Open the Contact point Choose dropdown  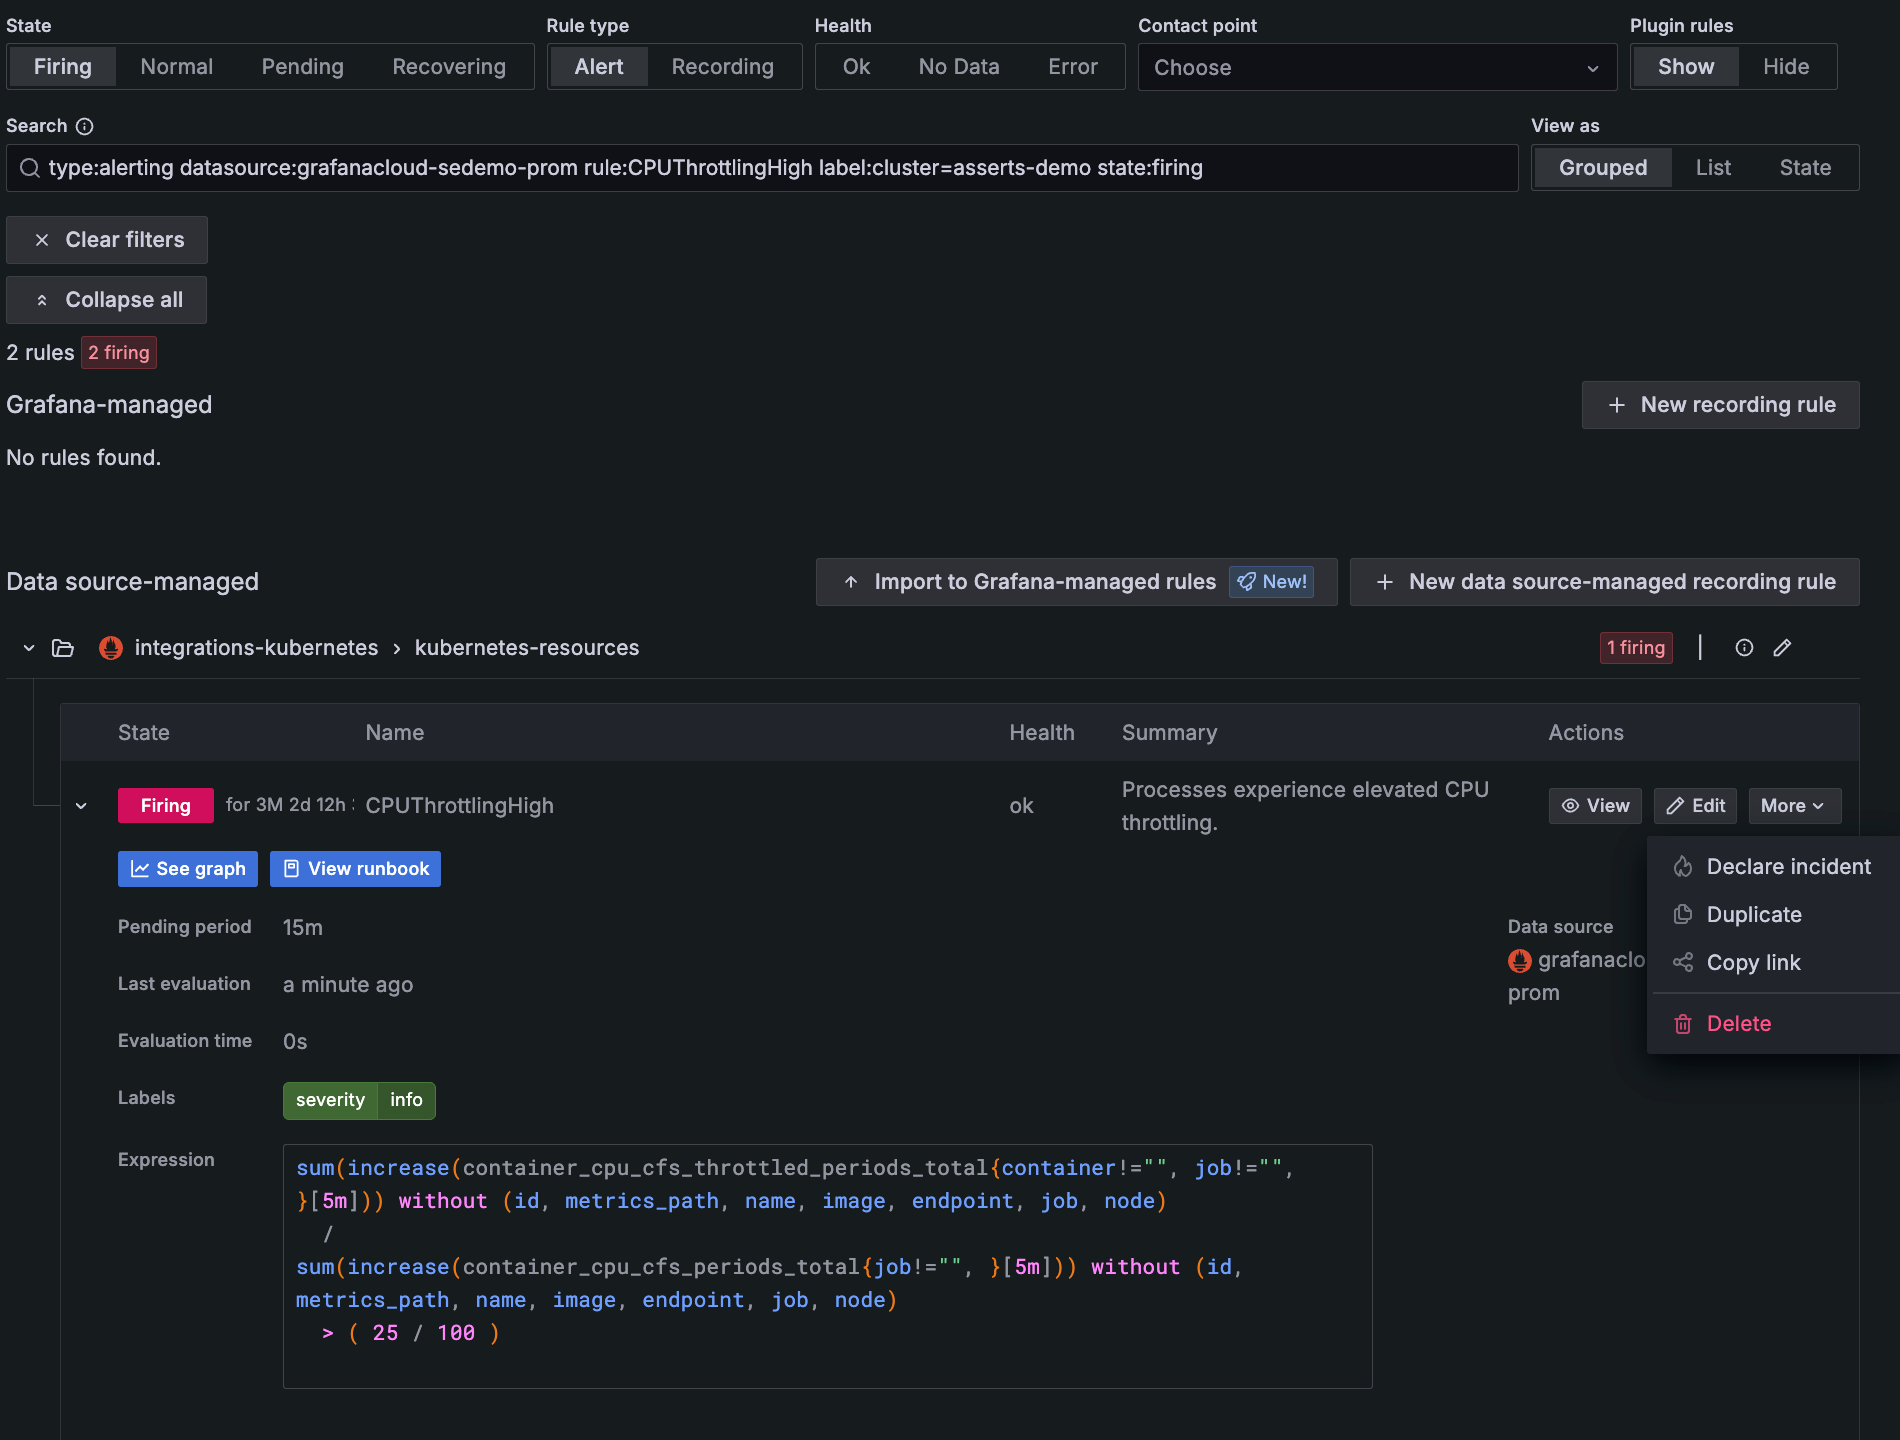(x=1376, y=67)
